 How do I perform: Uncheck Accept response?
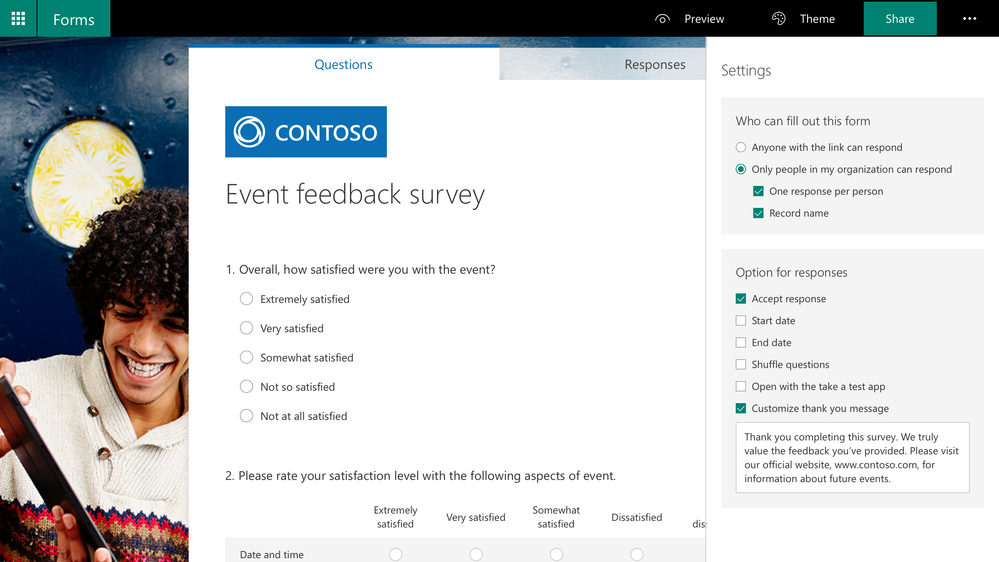click(740, 299)
